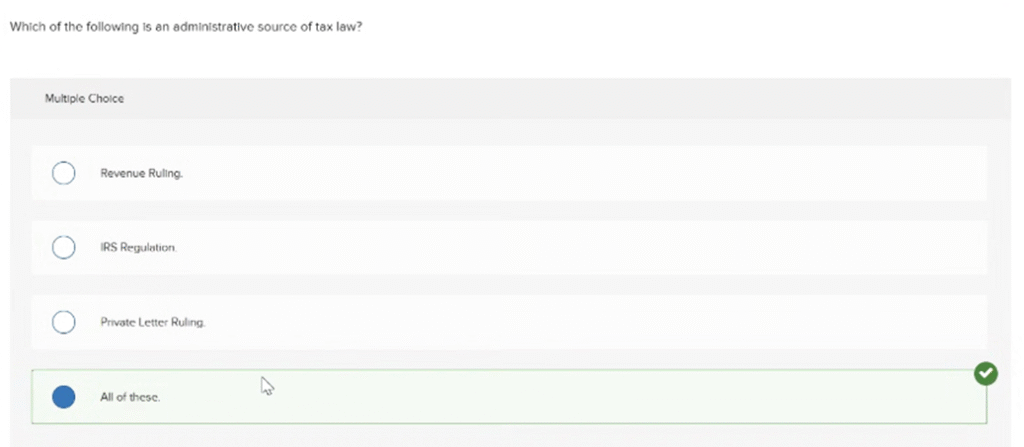Click the administrative source question text
Viewport: 1024px width, 447px height.
185,28
